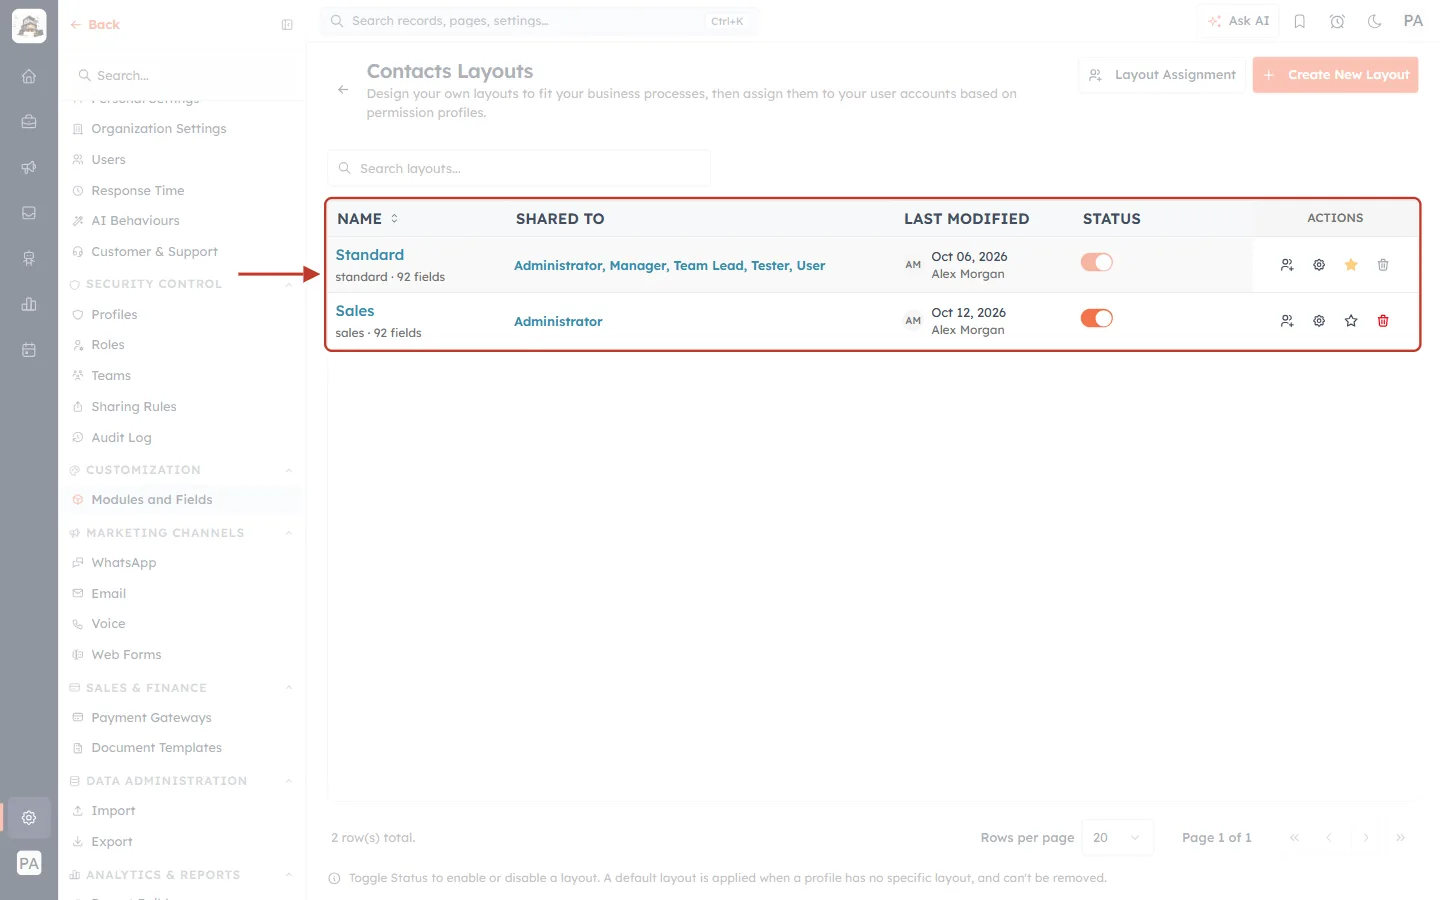Focus the global search records field

click(x=540, y=21)
